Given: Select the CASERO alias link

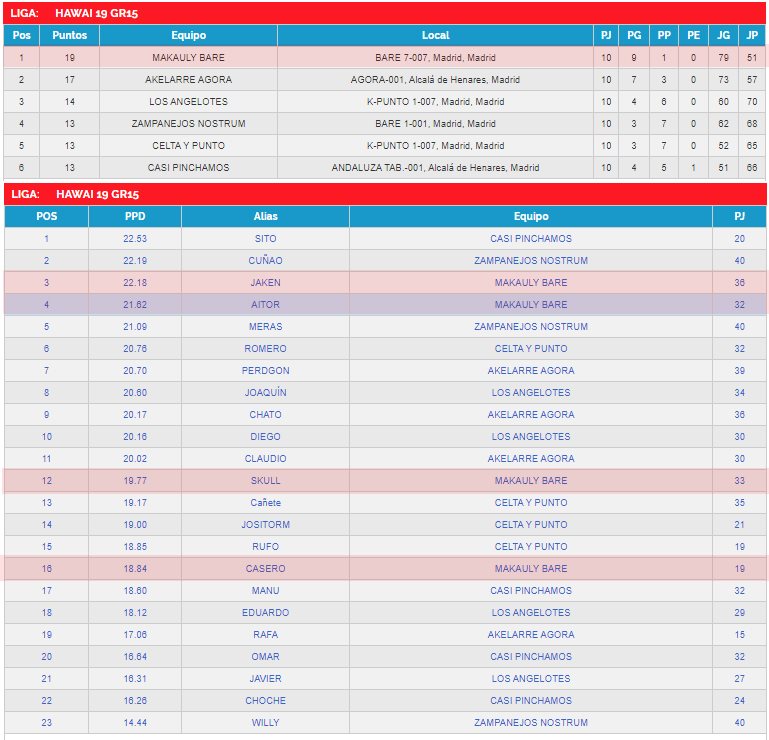Looking at the screenshot, I should (265, 569).
